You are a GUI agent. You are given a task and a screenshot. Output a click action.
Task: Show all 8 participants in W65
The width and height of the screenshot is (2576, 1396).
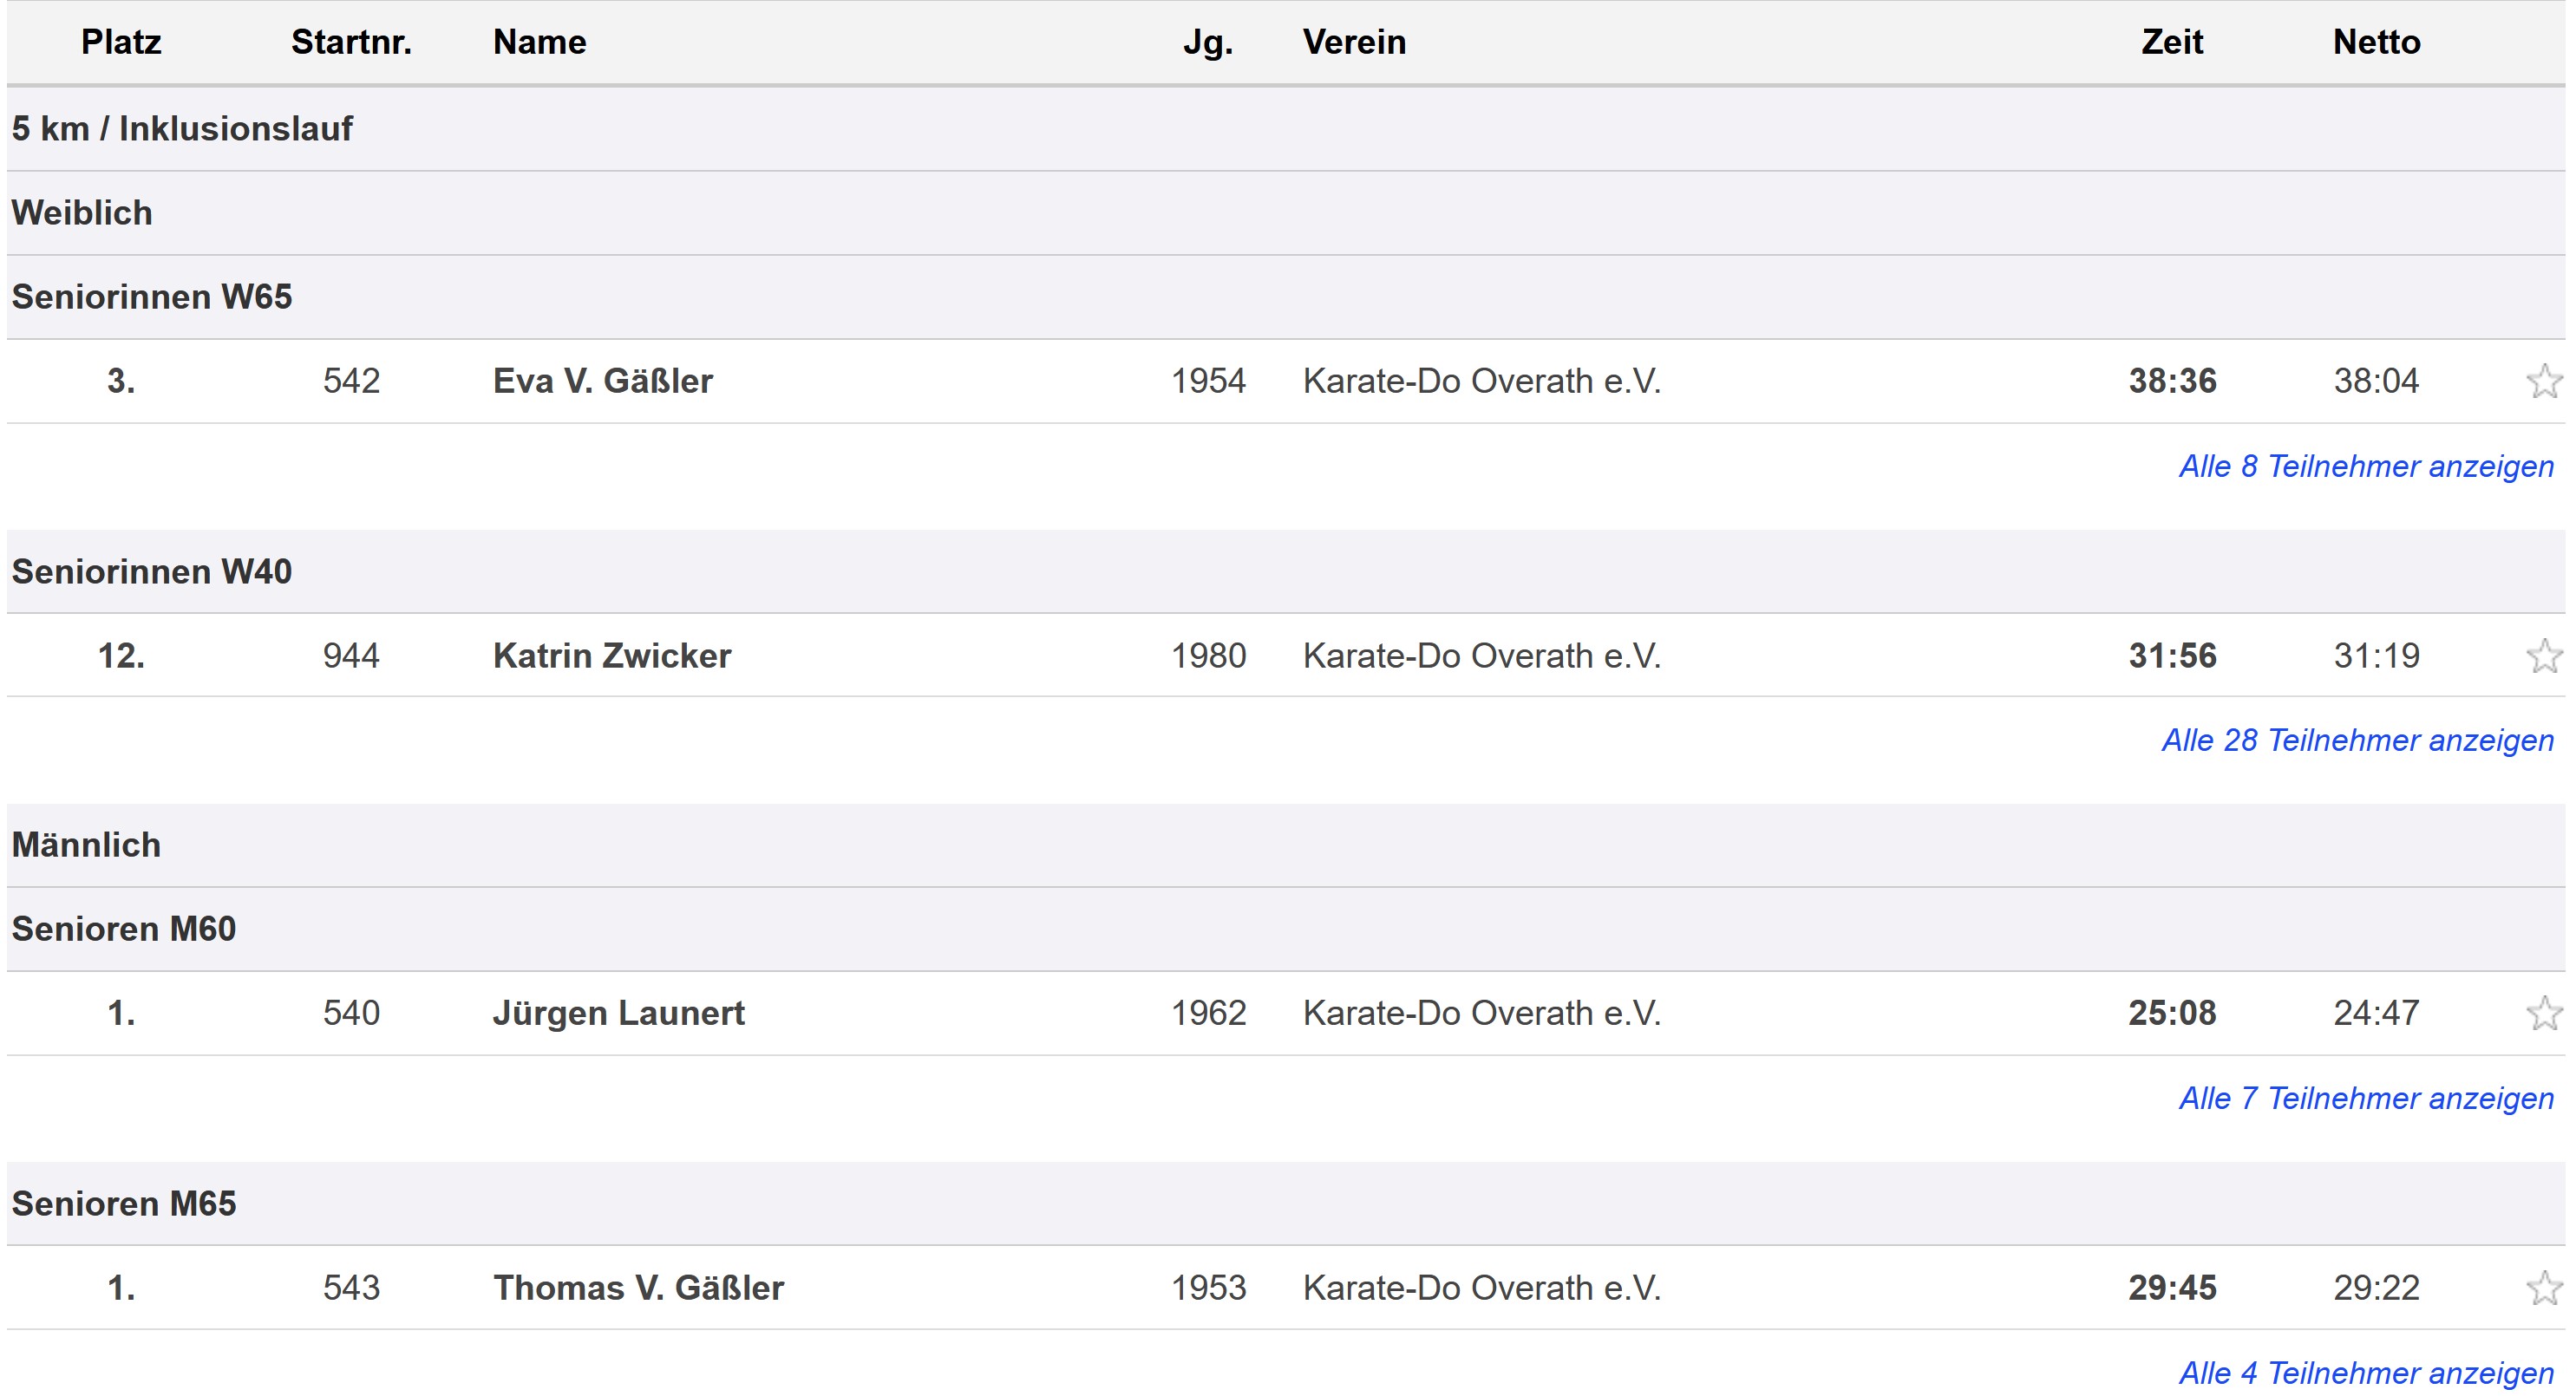pos(2365,466)
